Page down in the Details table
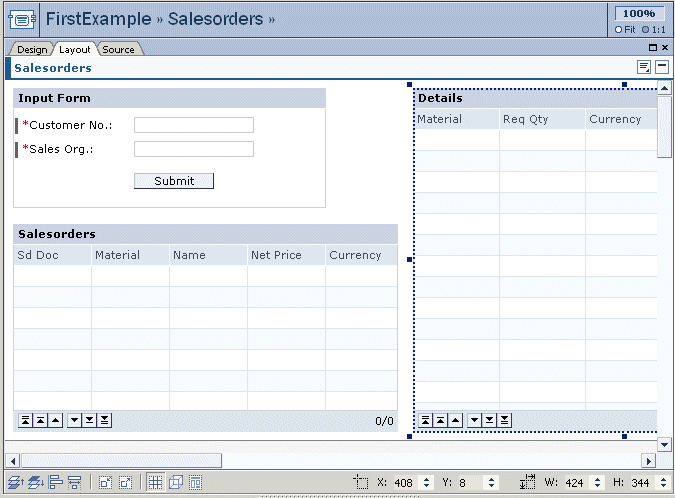The height and width of the screenshot is (498, 675). tap(489, 420)
